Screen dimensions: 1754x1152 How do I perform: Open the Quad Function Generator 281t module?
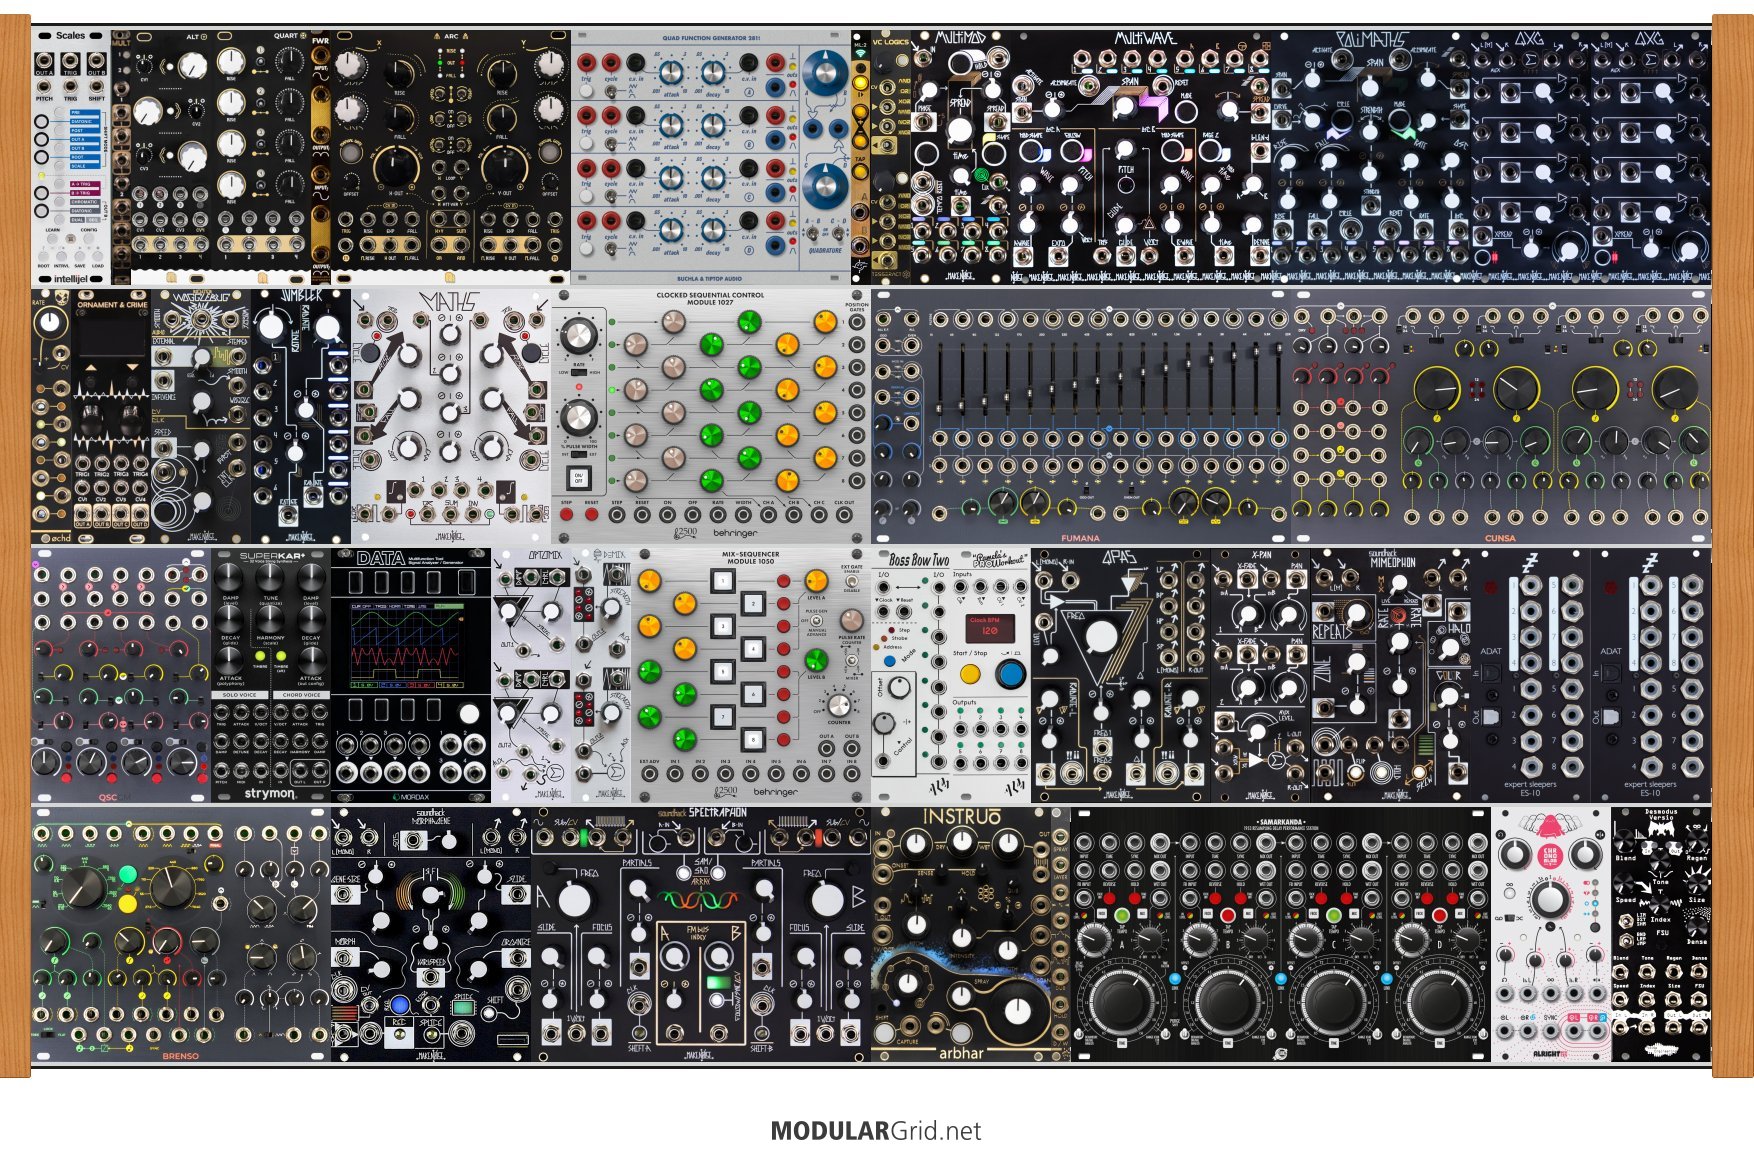point(711,157)
